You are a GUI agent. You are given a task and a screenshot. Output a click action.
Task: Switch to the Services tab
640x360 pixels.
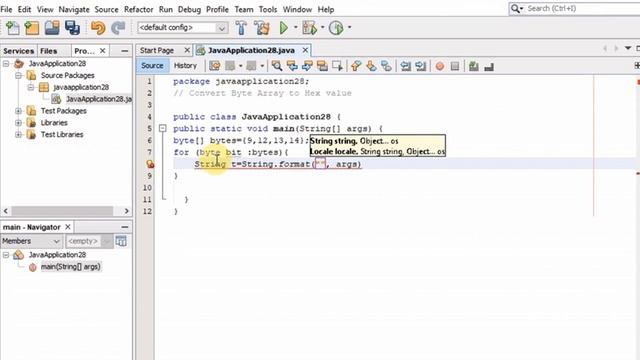tap(18, 51)
